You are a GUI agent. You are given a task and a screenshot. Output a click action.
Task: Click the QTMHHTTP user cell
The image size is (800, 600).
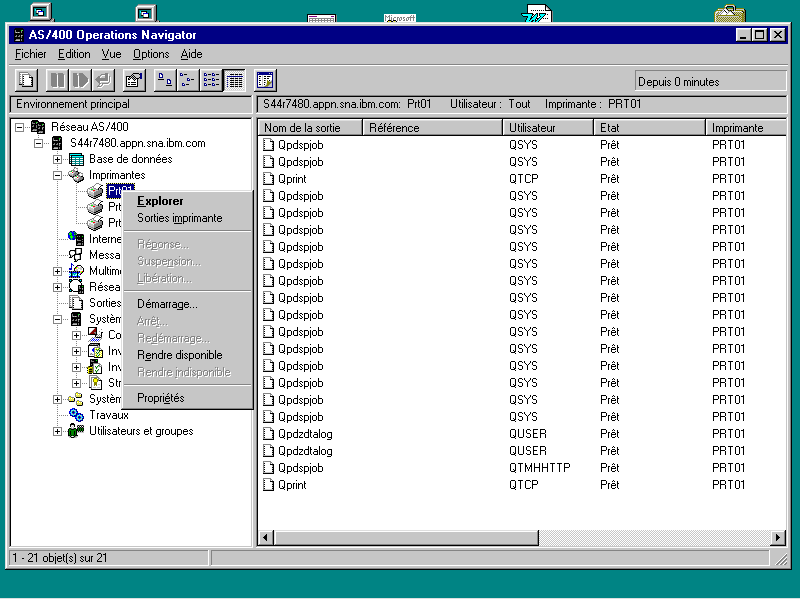540,468
